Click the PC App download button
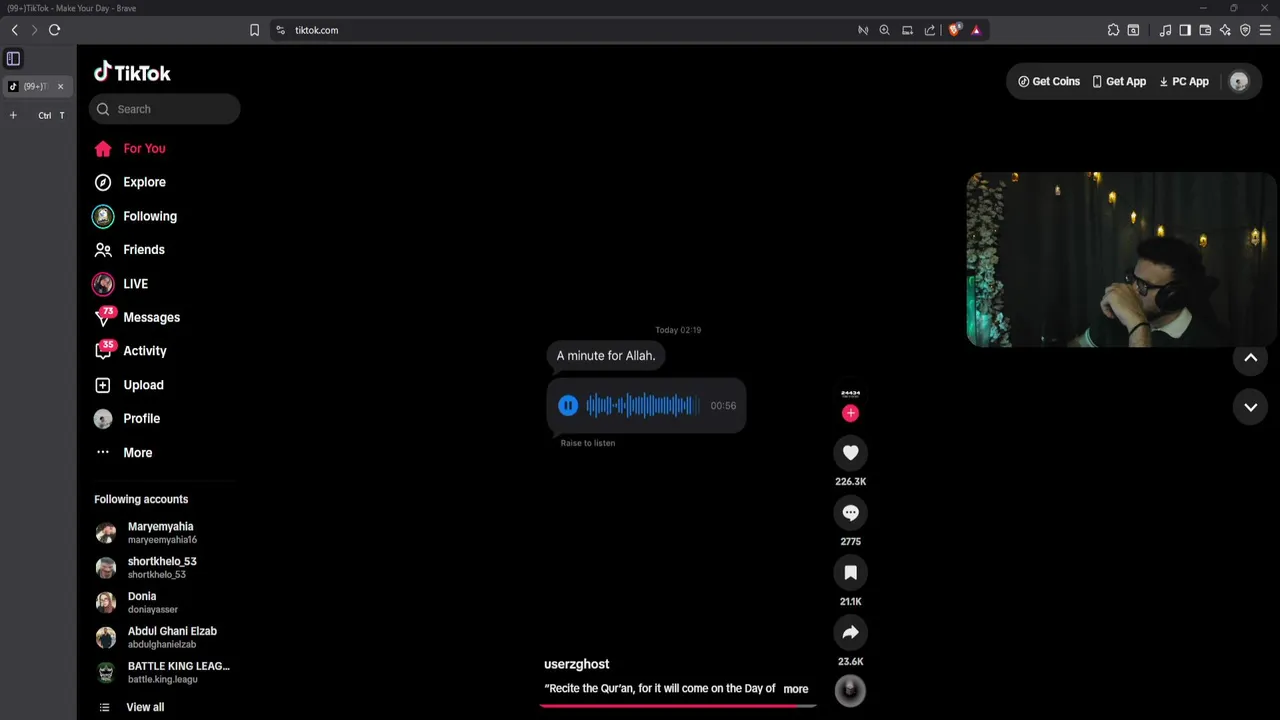1280x720 pixels. point(1184,82)
